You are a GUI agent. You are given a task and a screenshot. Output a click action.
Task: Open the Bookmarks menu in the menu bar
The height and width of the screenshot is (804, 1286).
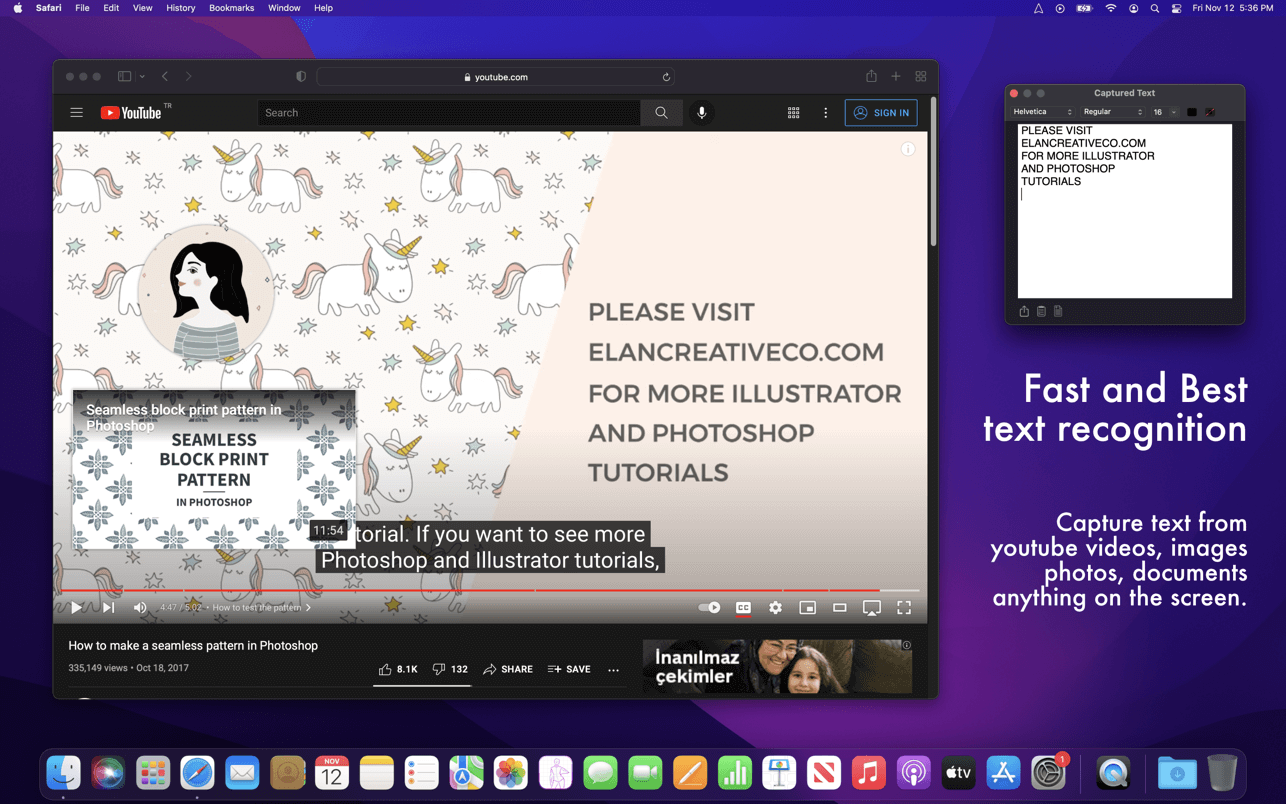[x=231, y=8]
